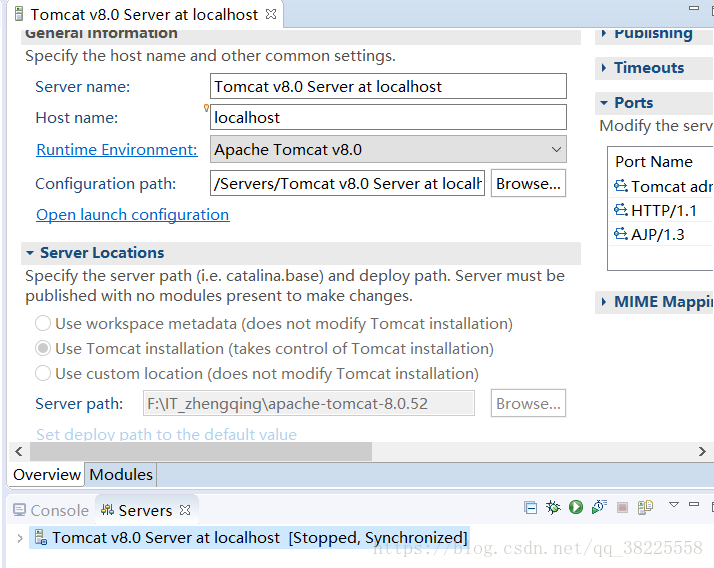Click the Host name input field
Screen dimensions: 714x568
[388, 117]
